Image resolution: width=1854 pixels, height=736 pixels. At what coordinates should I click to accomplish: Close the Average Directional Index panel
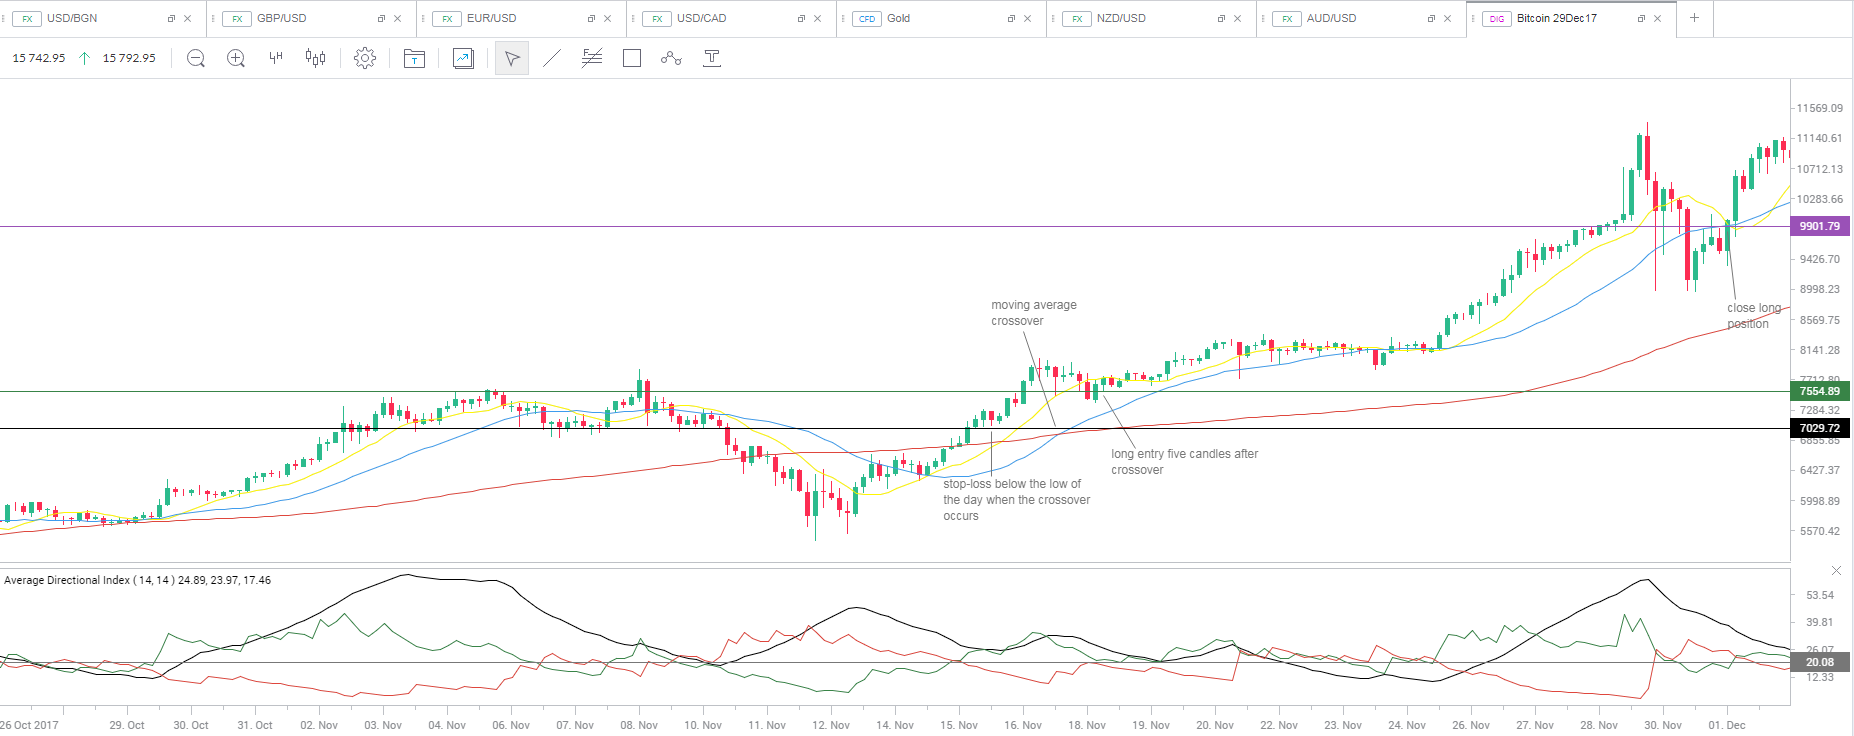coord(1836,571)
